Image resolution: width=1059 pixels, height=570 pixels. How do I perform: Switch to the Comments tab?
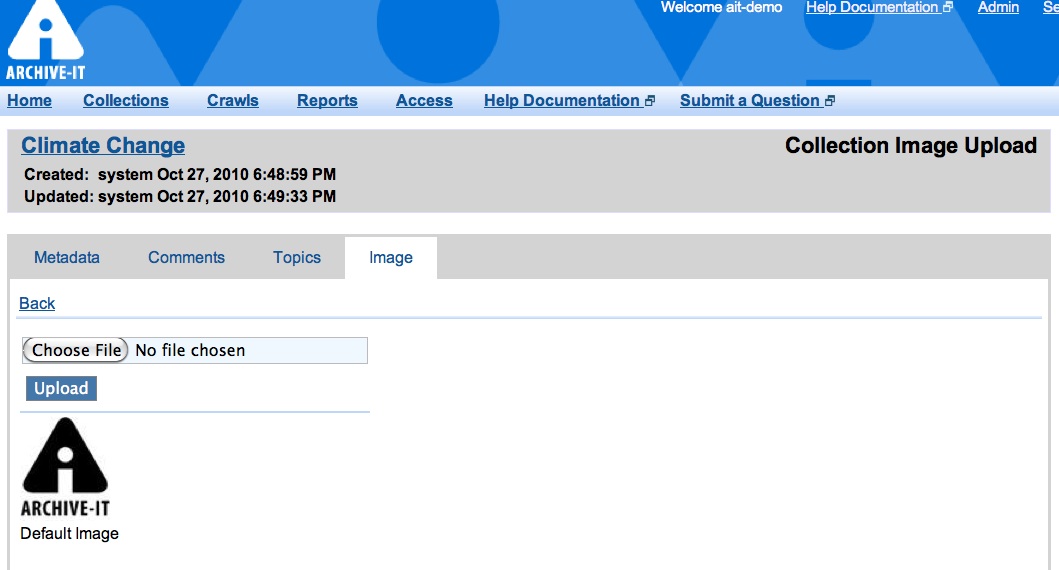click(x=186, y=258)
